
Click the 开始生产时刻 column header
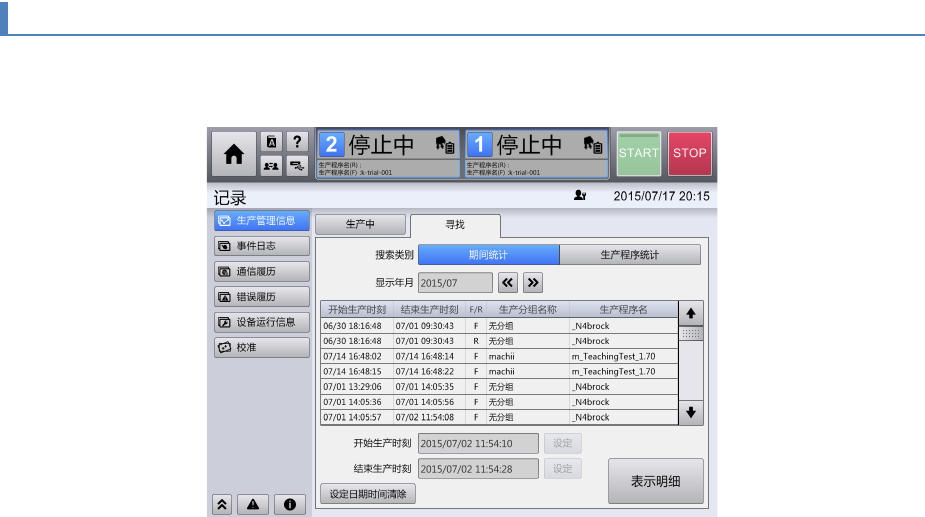point(357,310)
